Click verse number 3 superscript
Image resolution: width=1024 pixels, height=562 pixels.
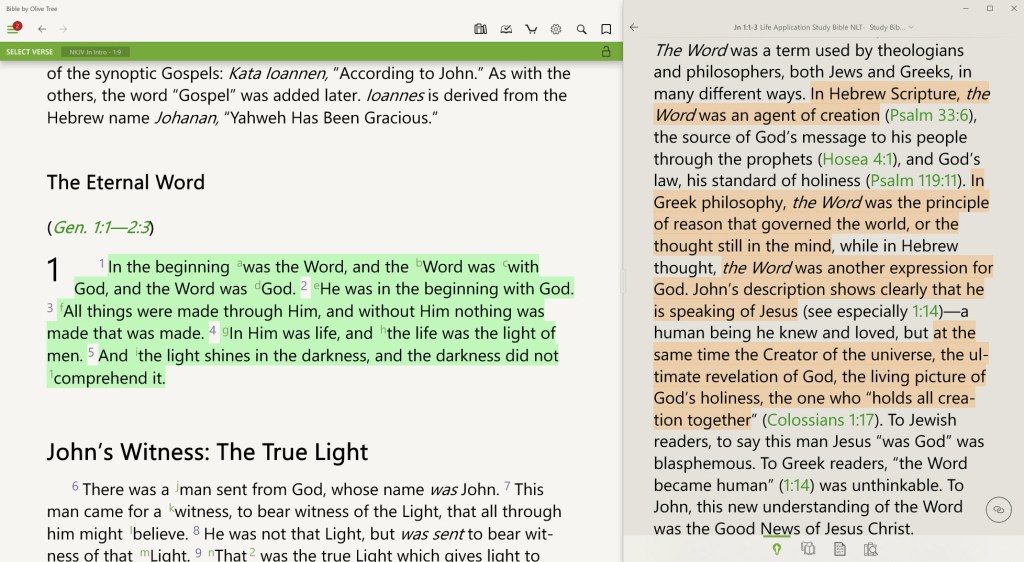[x=50, y=307]
